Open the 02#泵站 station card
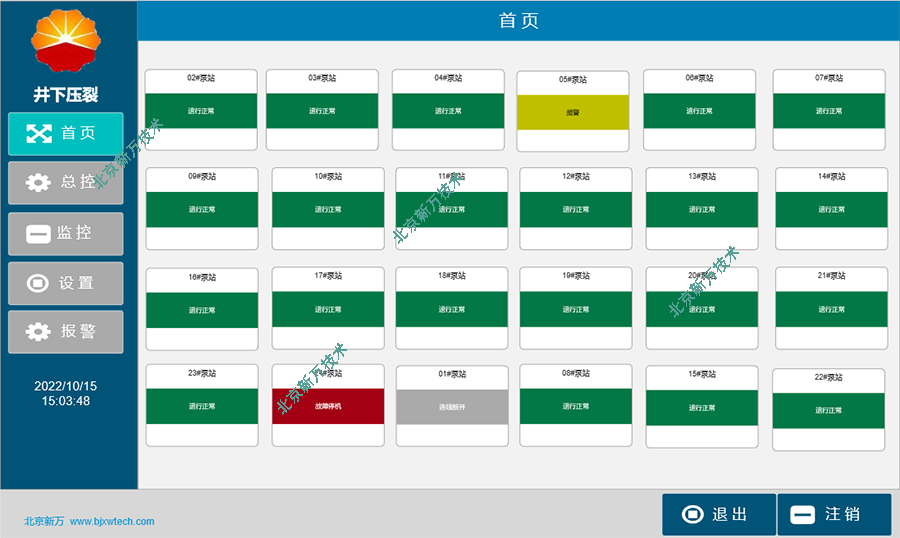 tap(201, 110)
